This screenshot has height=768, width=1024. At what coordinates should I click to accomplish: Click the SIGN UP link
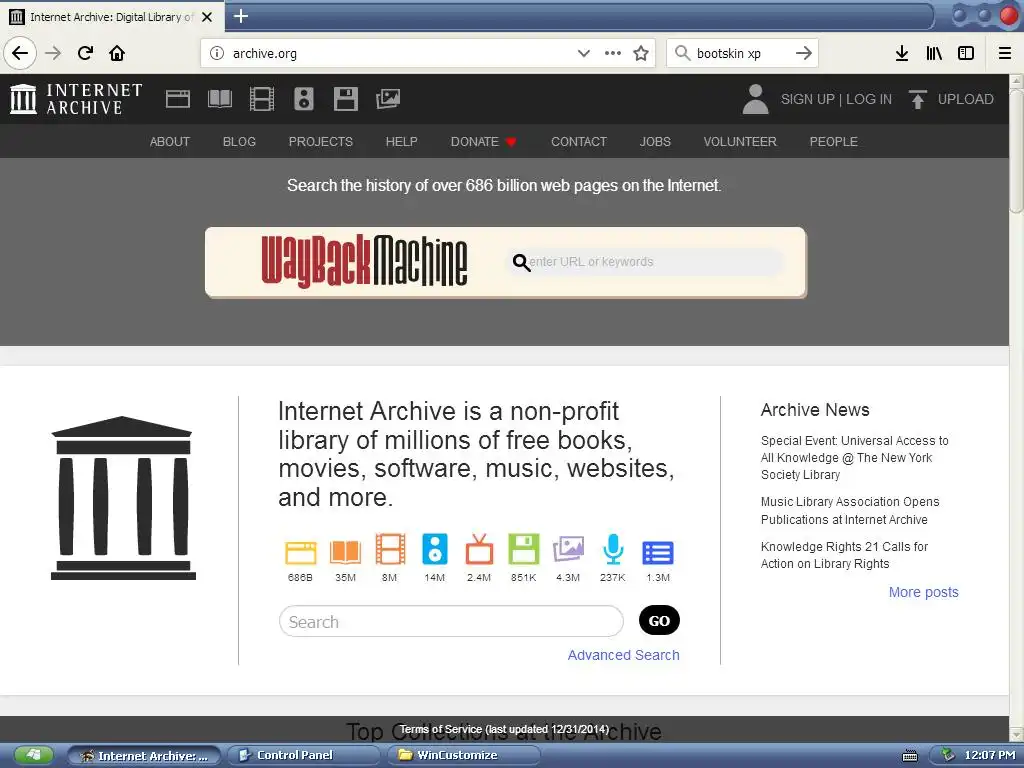click(808, 99)
